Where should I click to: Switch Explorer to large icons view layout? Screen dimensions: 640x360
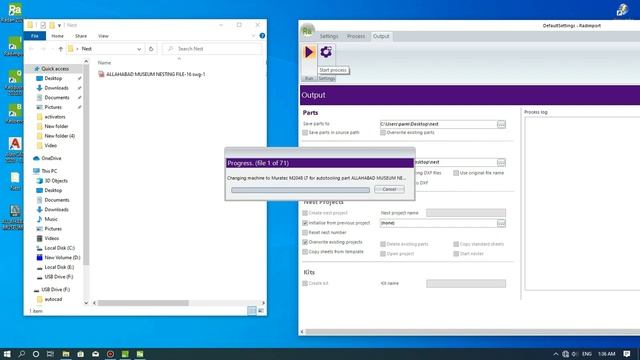pos(260,311)
